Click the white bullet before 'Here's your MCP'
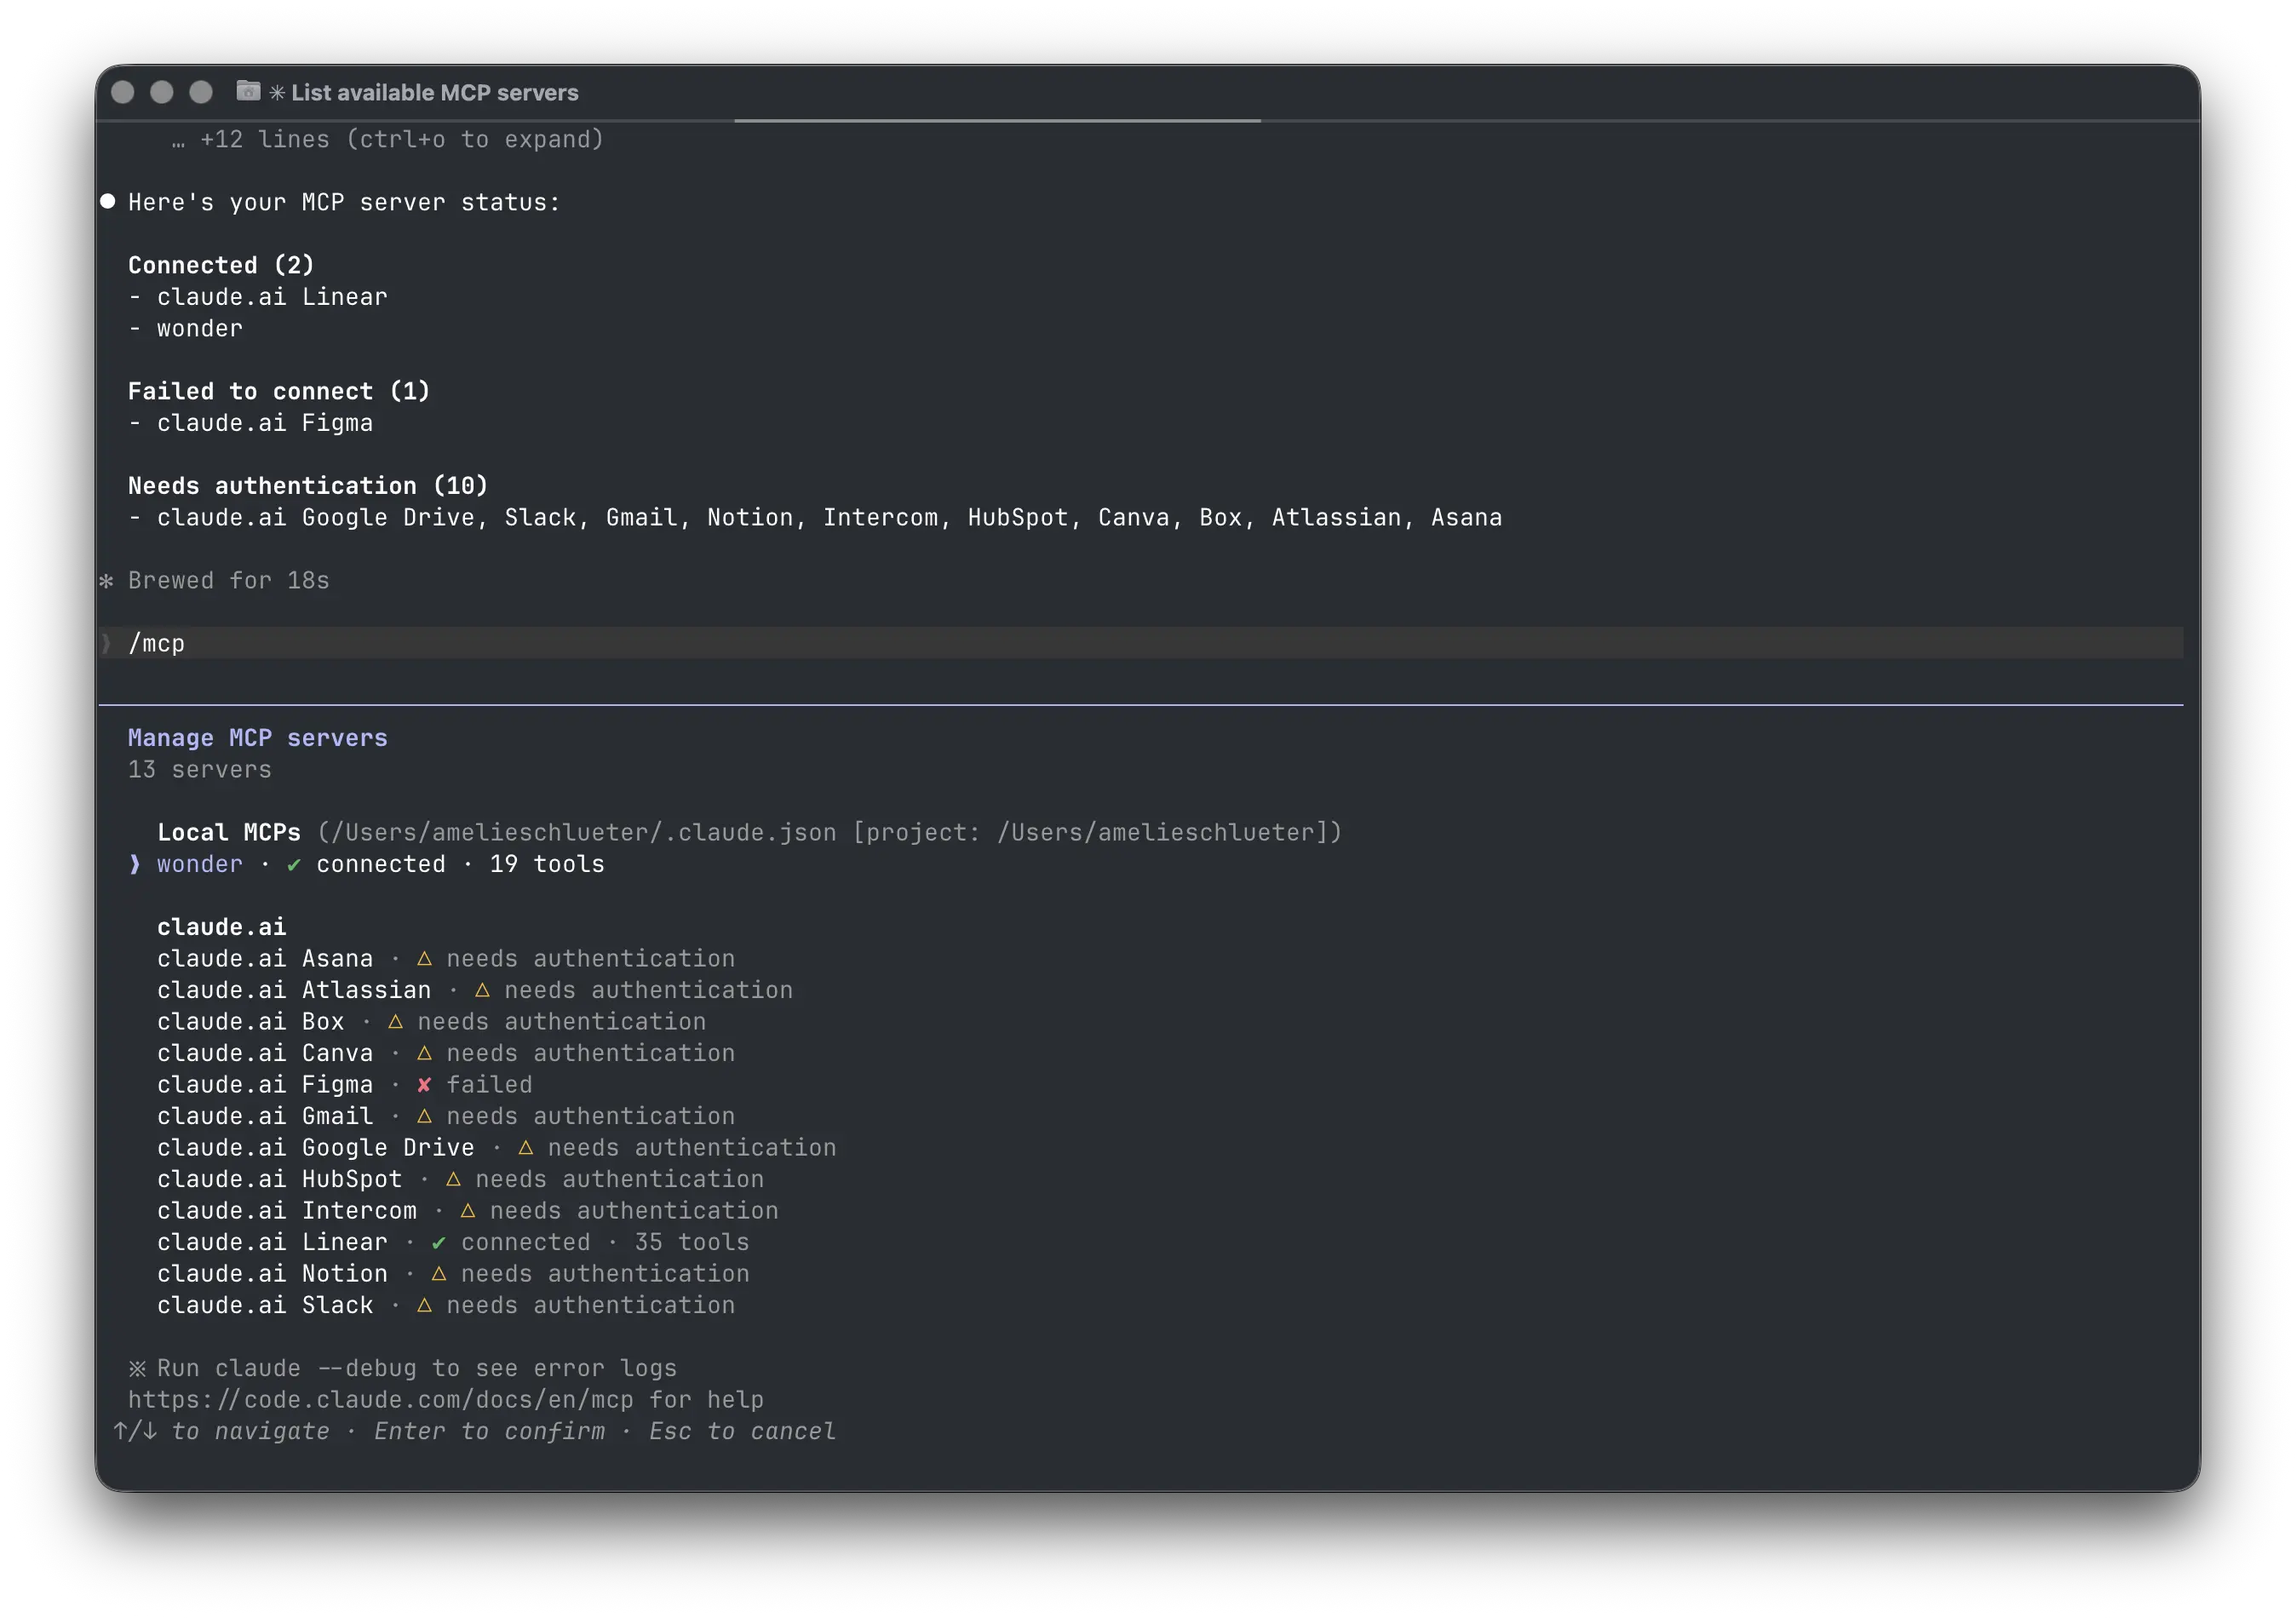The height and width of the screenshot is (1618, 2296). [108, 201]
